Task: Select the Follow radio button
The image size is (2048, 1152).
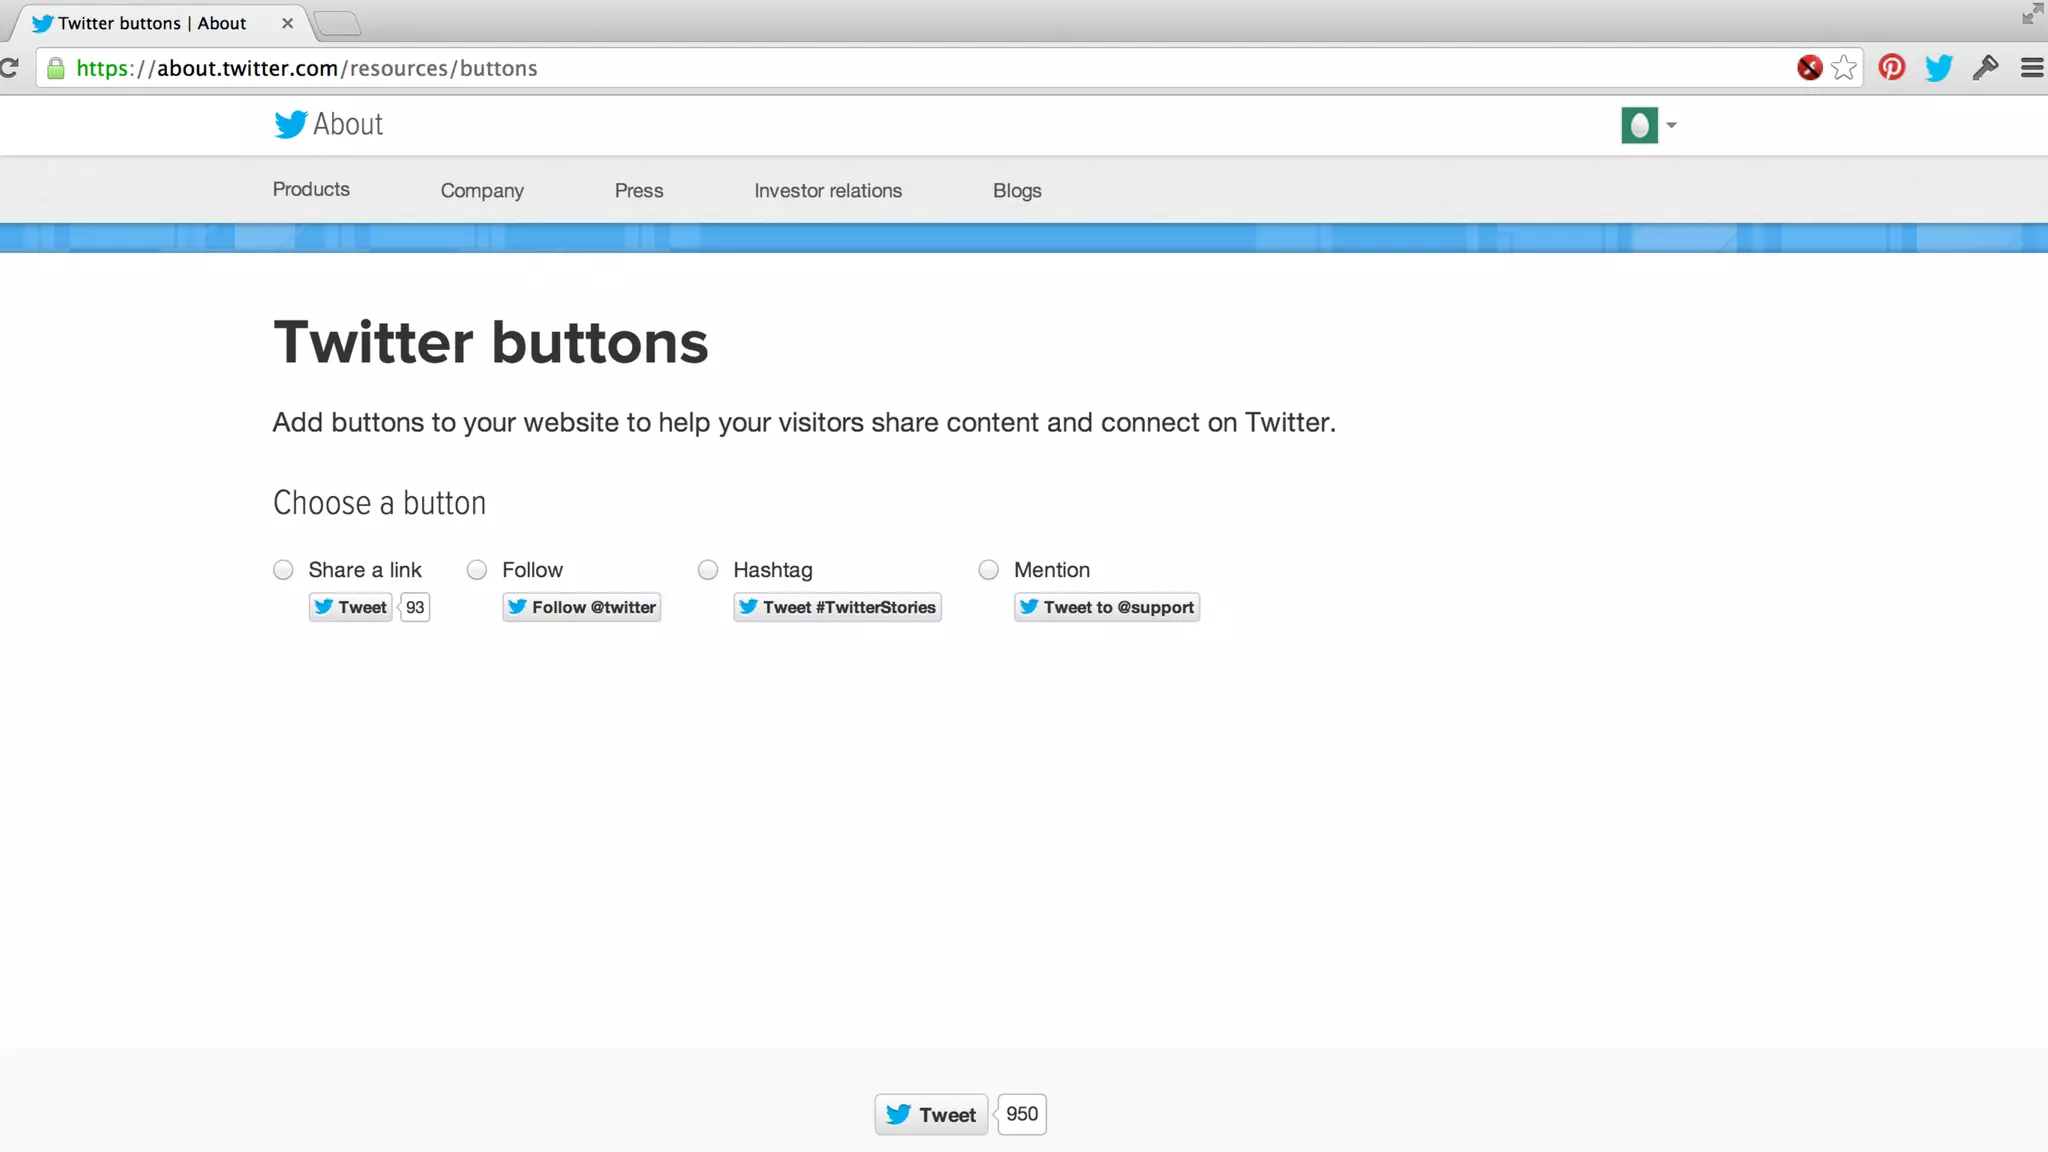Action: coord(477,570)
